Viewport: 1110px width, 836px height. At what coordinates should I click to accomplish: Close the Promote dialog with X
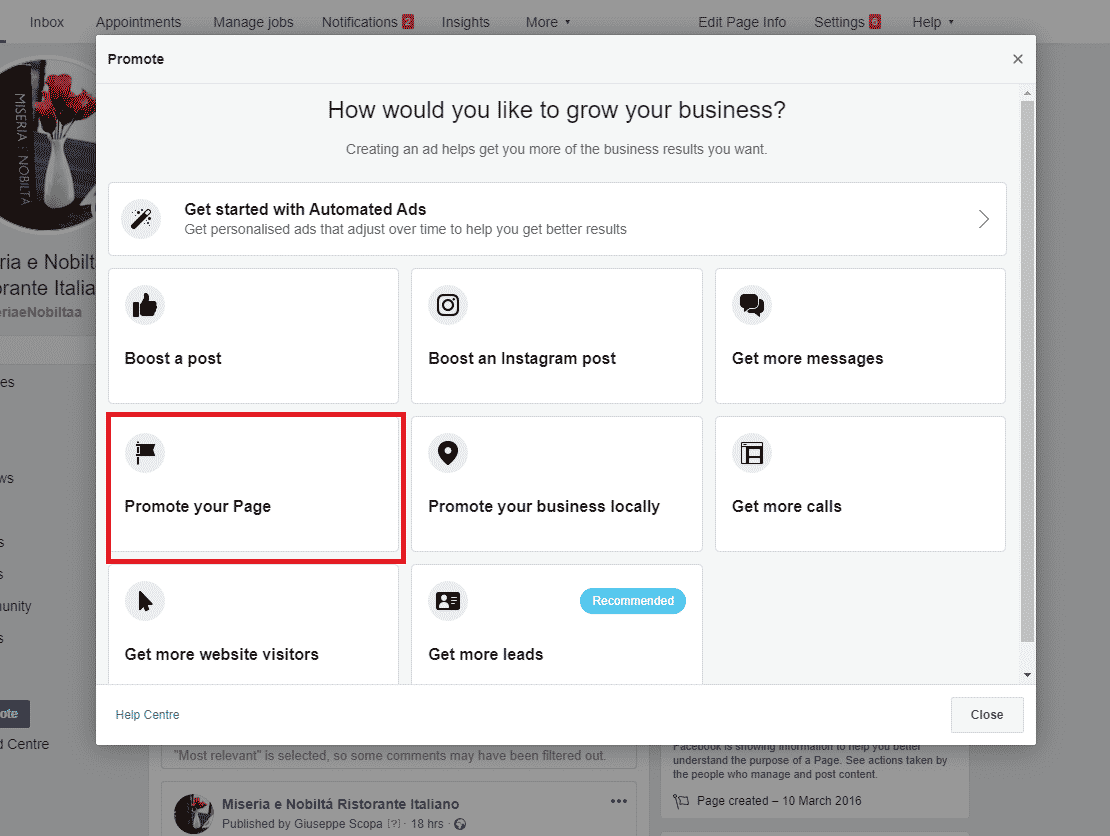pyautogui.click(x=1018, y=59)
